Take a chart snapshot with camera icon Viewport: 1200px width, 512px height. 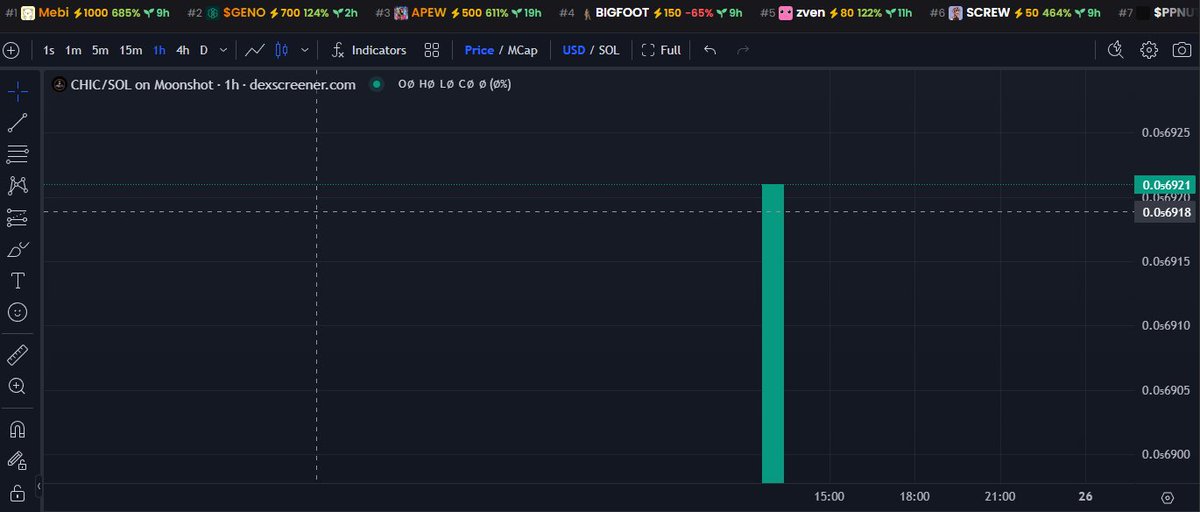(1181, 50)
